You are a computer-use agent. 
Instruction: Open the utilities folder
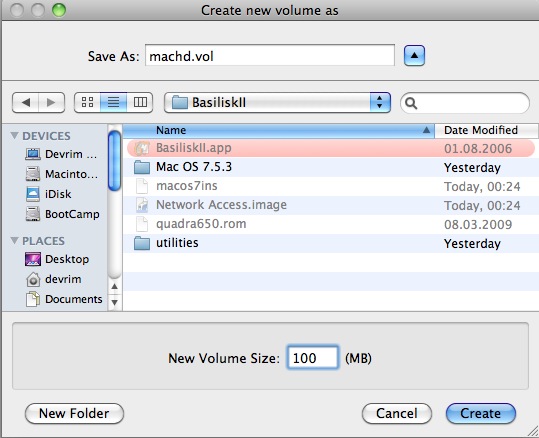coord(331,243)
